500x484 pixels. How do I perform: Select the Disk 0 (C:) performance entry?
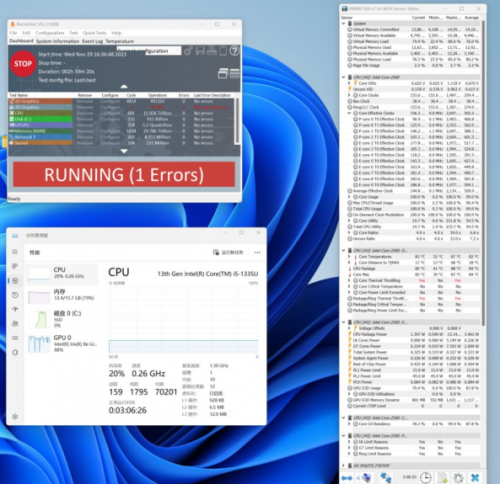click(x=62, y=319)
